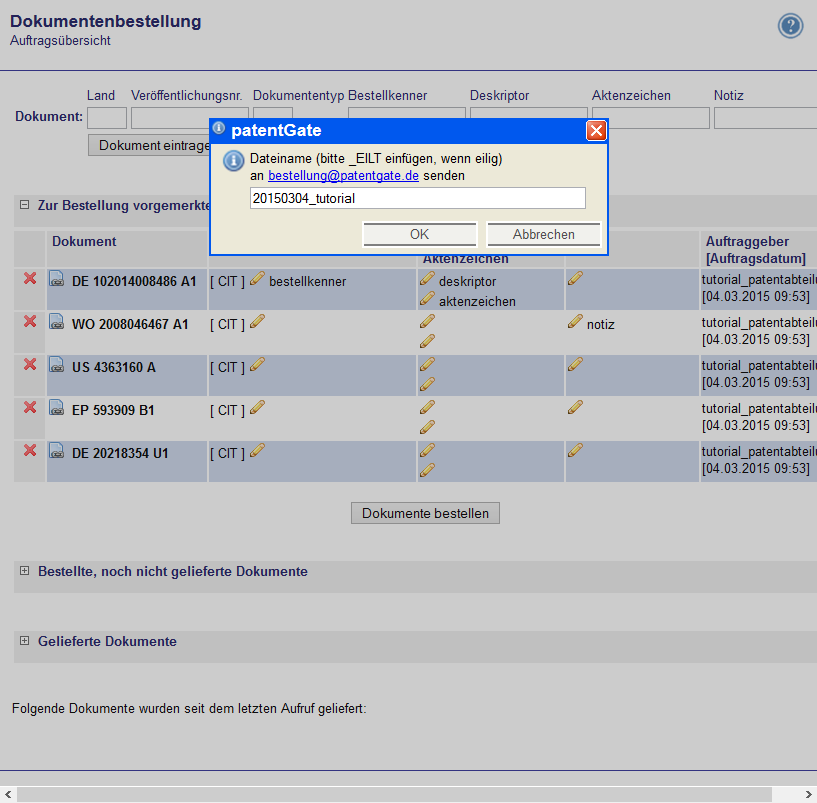Edit the 'bestellkenner' pencil in DE 102014008486 row
The width and height of the screenshot is (817, 803).
257,278
